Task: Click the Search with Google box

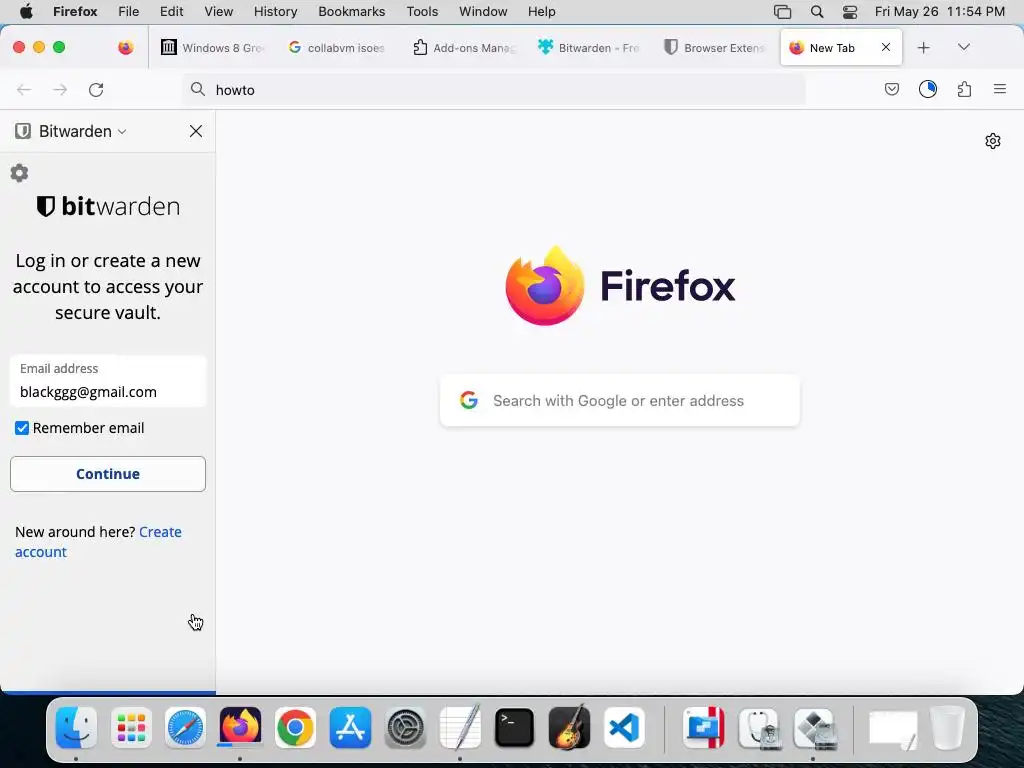Action: point(620,400)
